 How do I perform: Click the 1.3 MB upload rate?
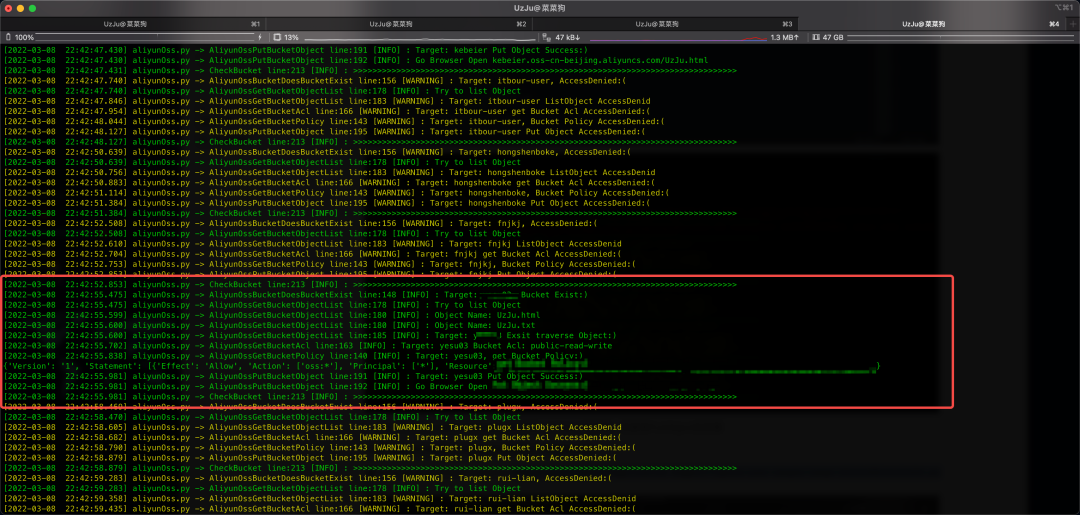pyautogui.click(x=785, y=37)
